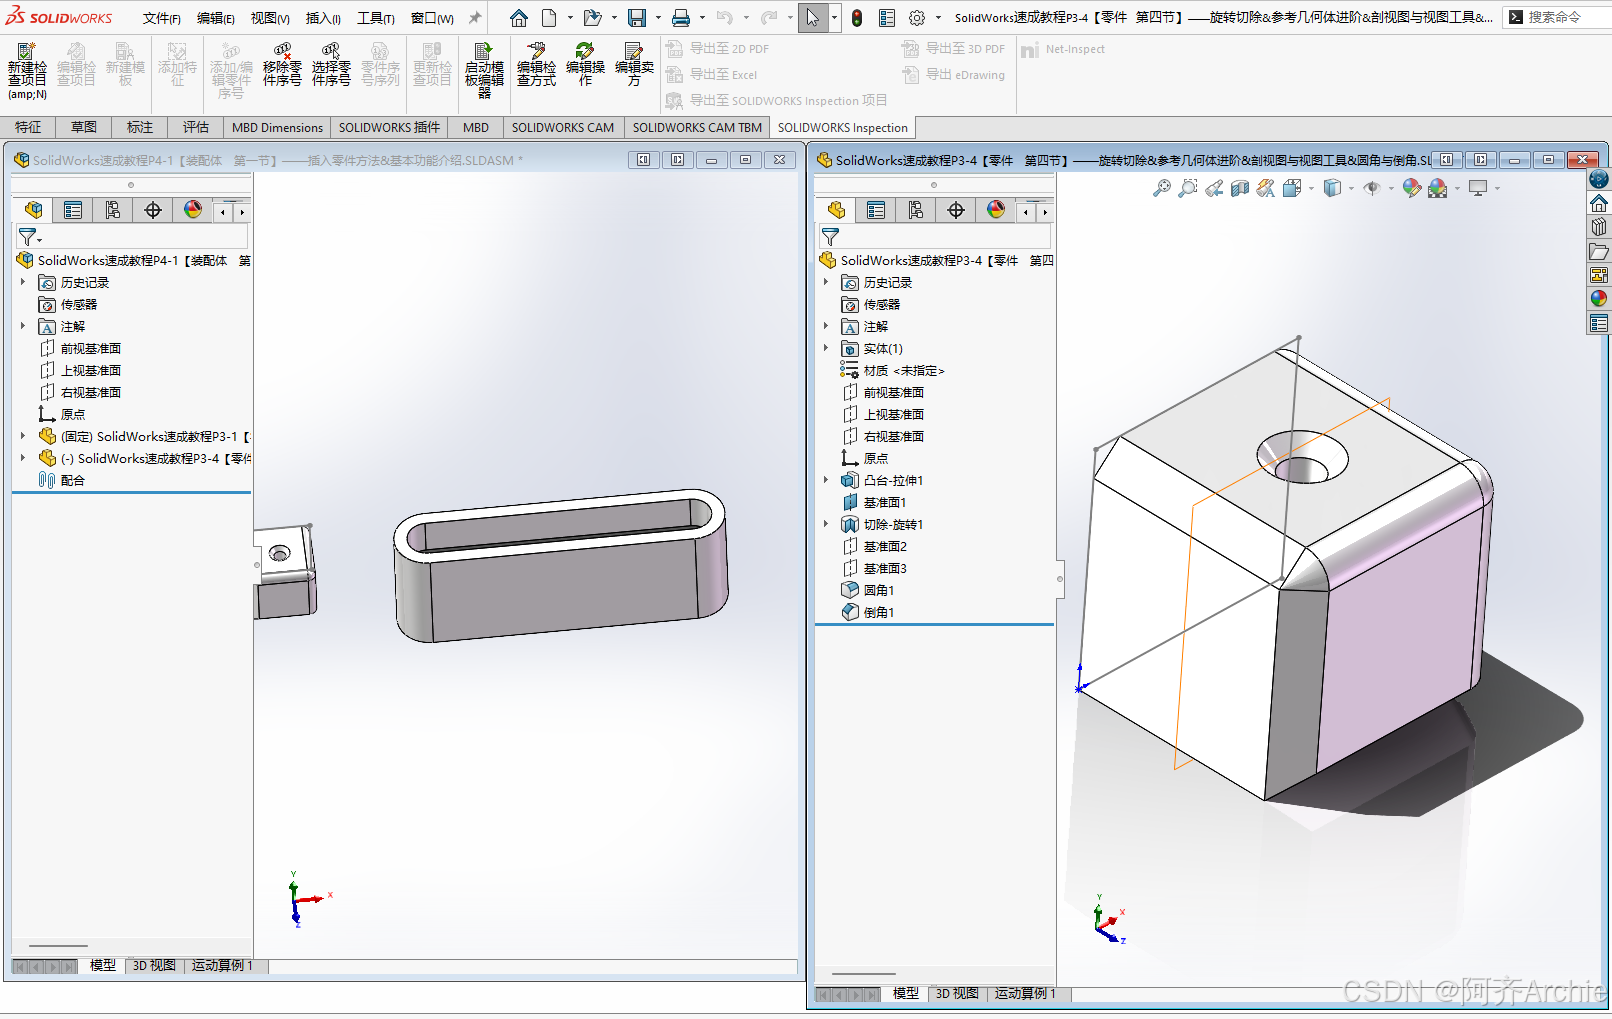Click the Save icon in the top toolbar
Image resolution: width=1612 pixels, height=1019 pixels.
[x=637, y=18]
